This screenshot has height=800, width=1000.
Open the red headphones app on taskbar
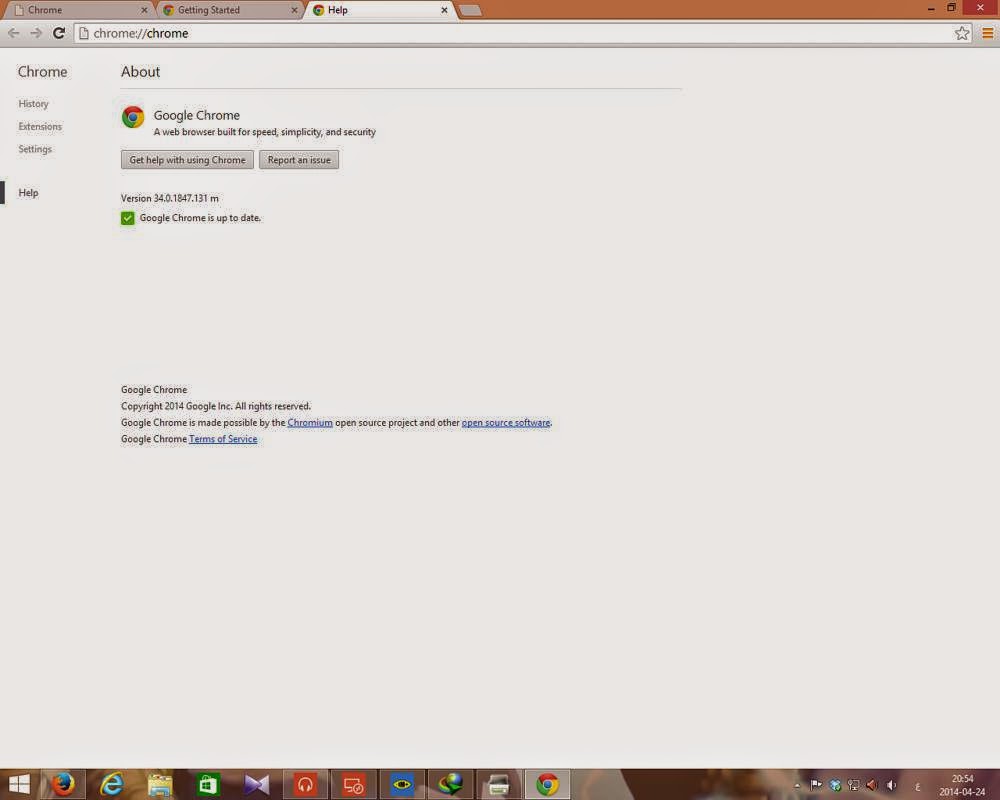pos(305,784)
